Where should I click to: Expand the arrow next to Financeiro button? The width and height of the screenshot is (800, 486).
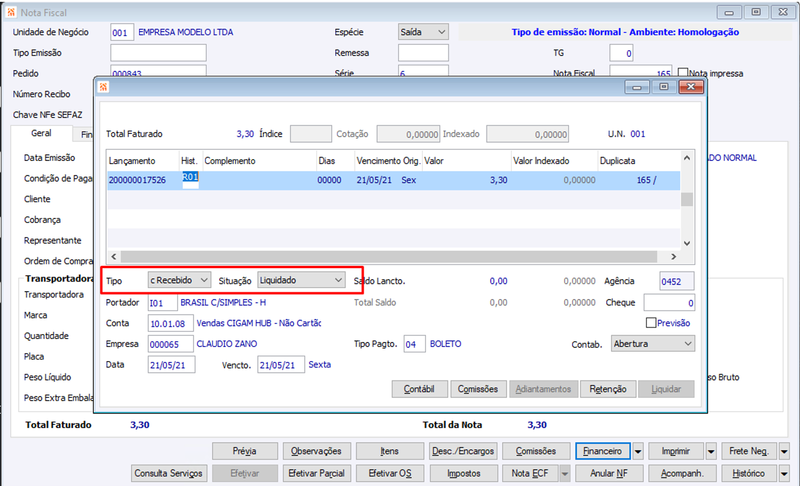point(638,451)
